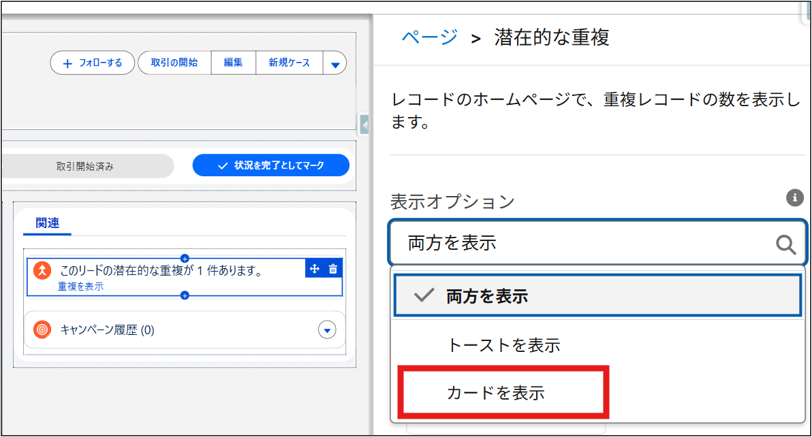Click the 新規ケース button
This screenshot has height=437, width=812.
[289, 63]
